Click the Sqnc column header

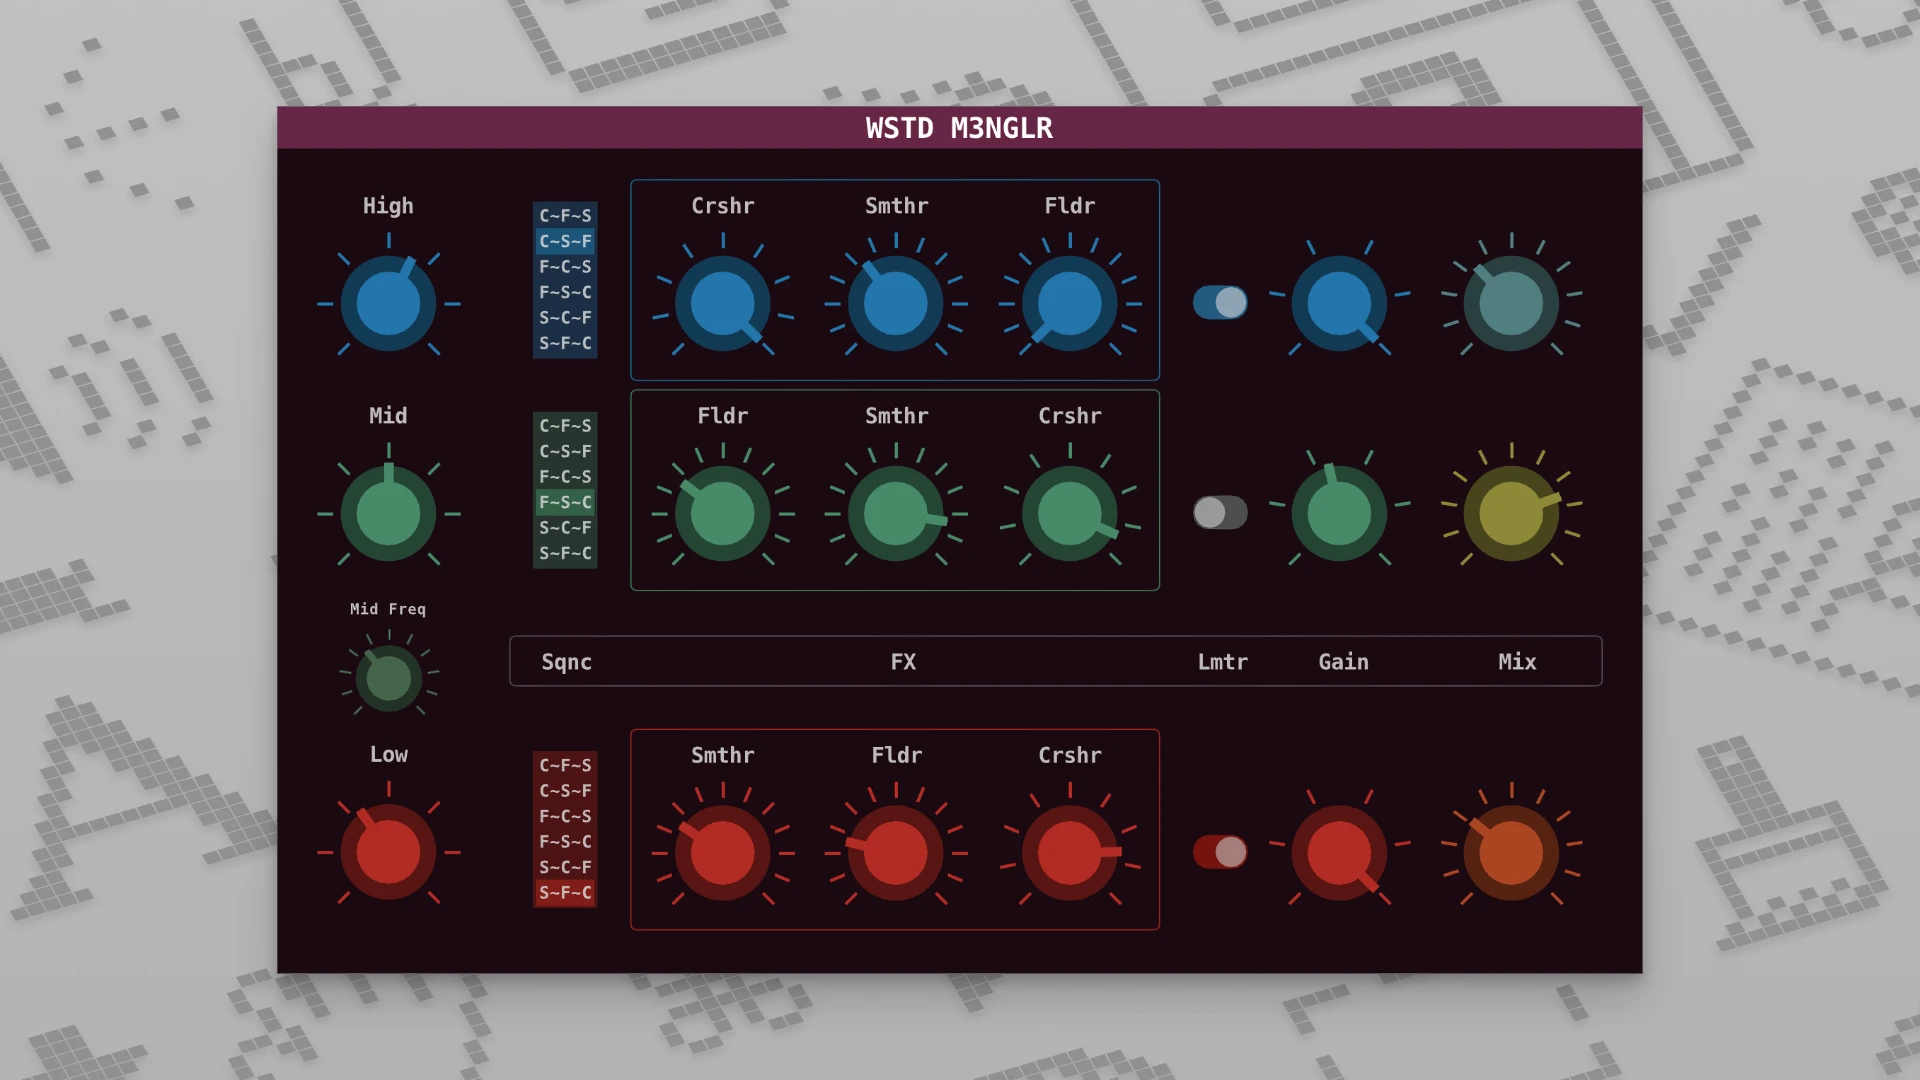point(566,661)
